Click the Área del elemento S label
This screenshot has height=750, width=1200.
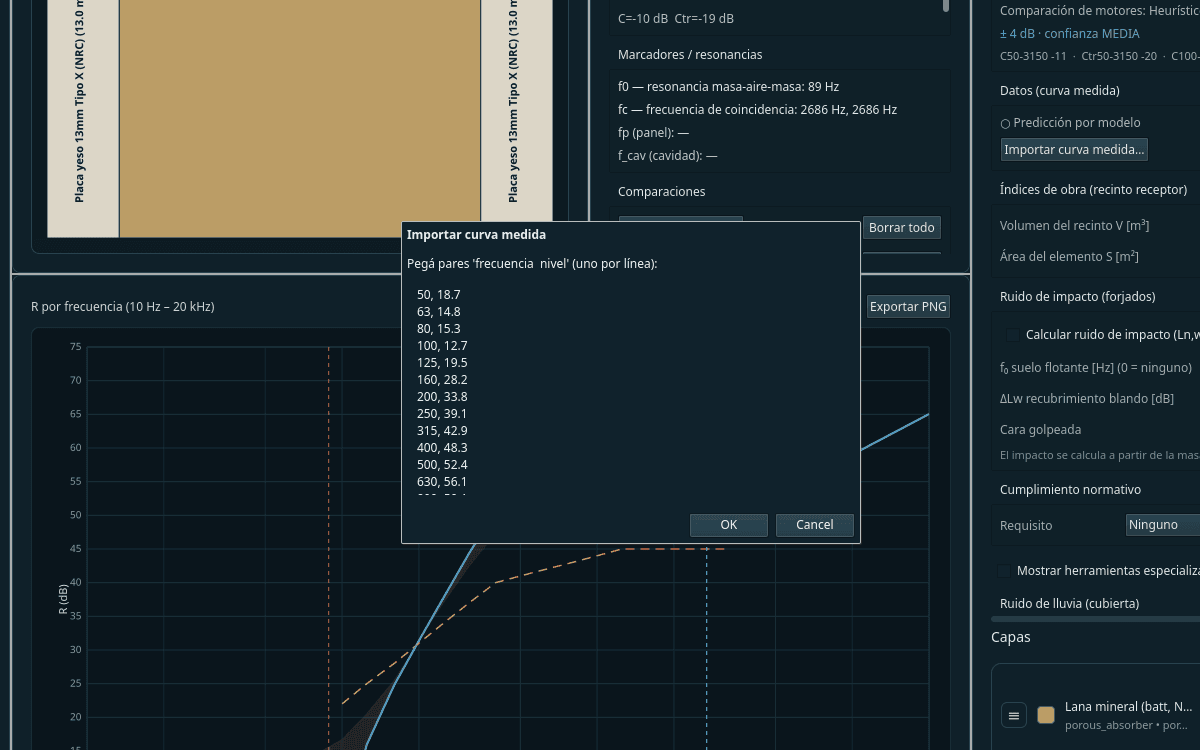1069,257
